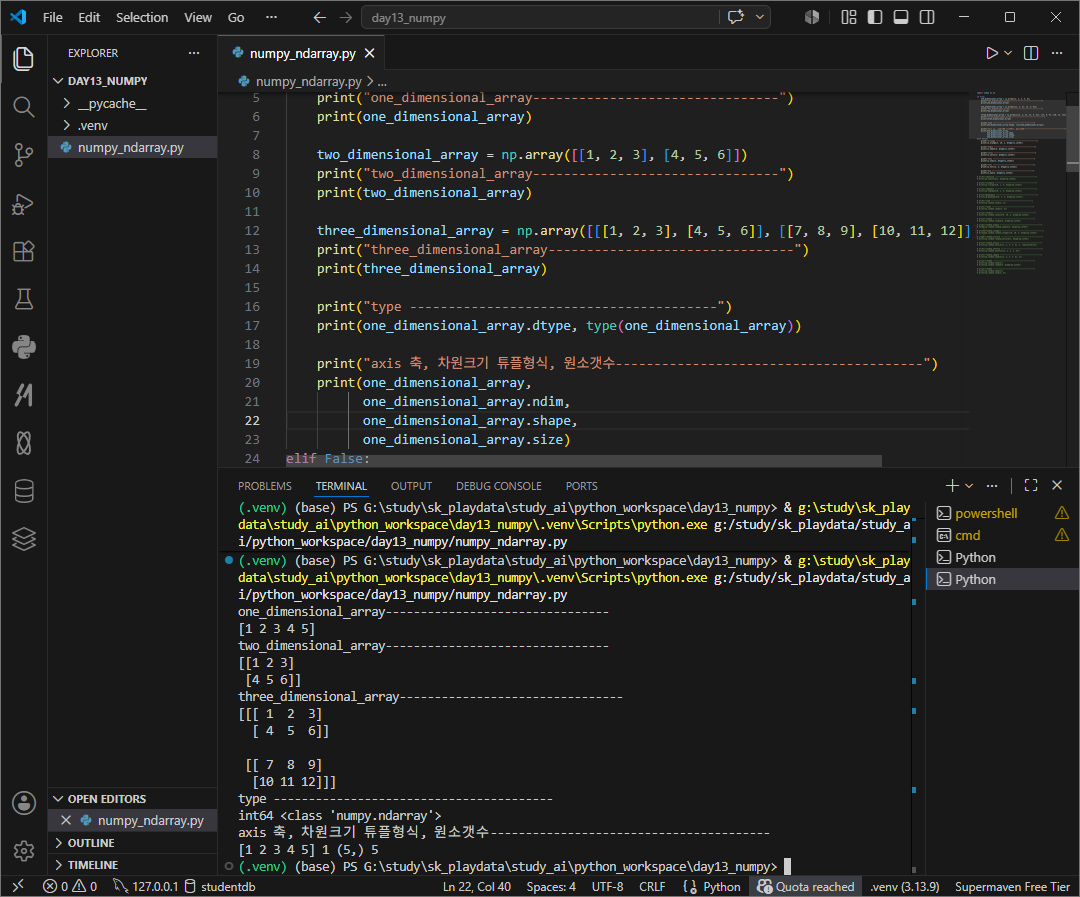1080x897 pixels.
Task: Open remote window button in status bar
Action: (x=19, y=886)
